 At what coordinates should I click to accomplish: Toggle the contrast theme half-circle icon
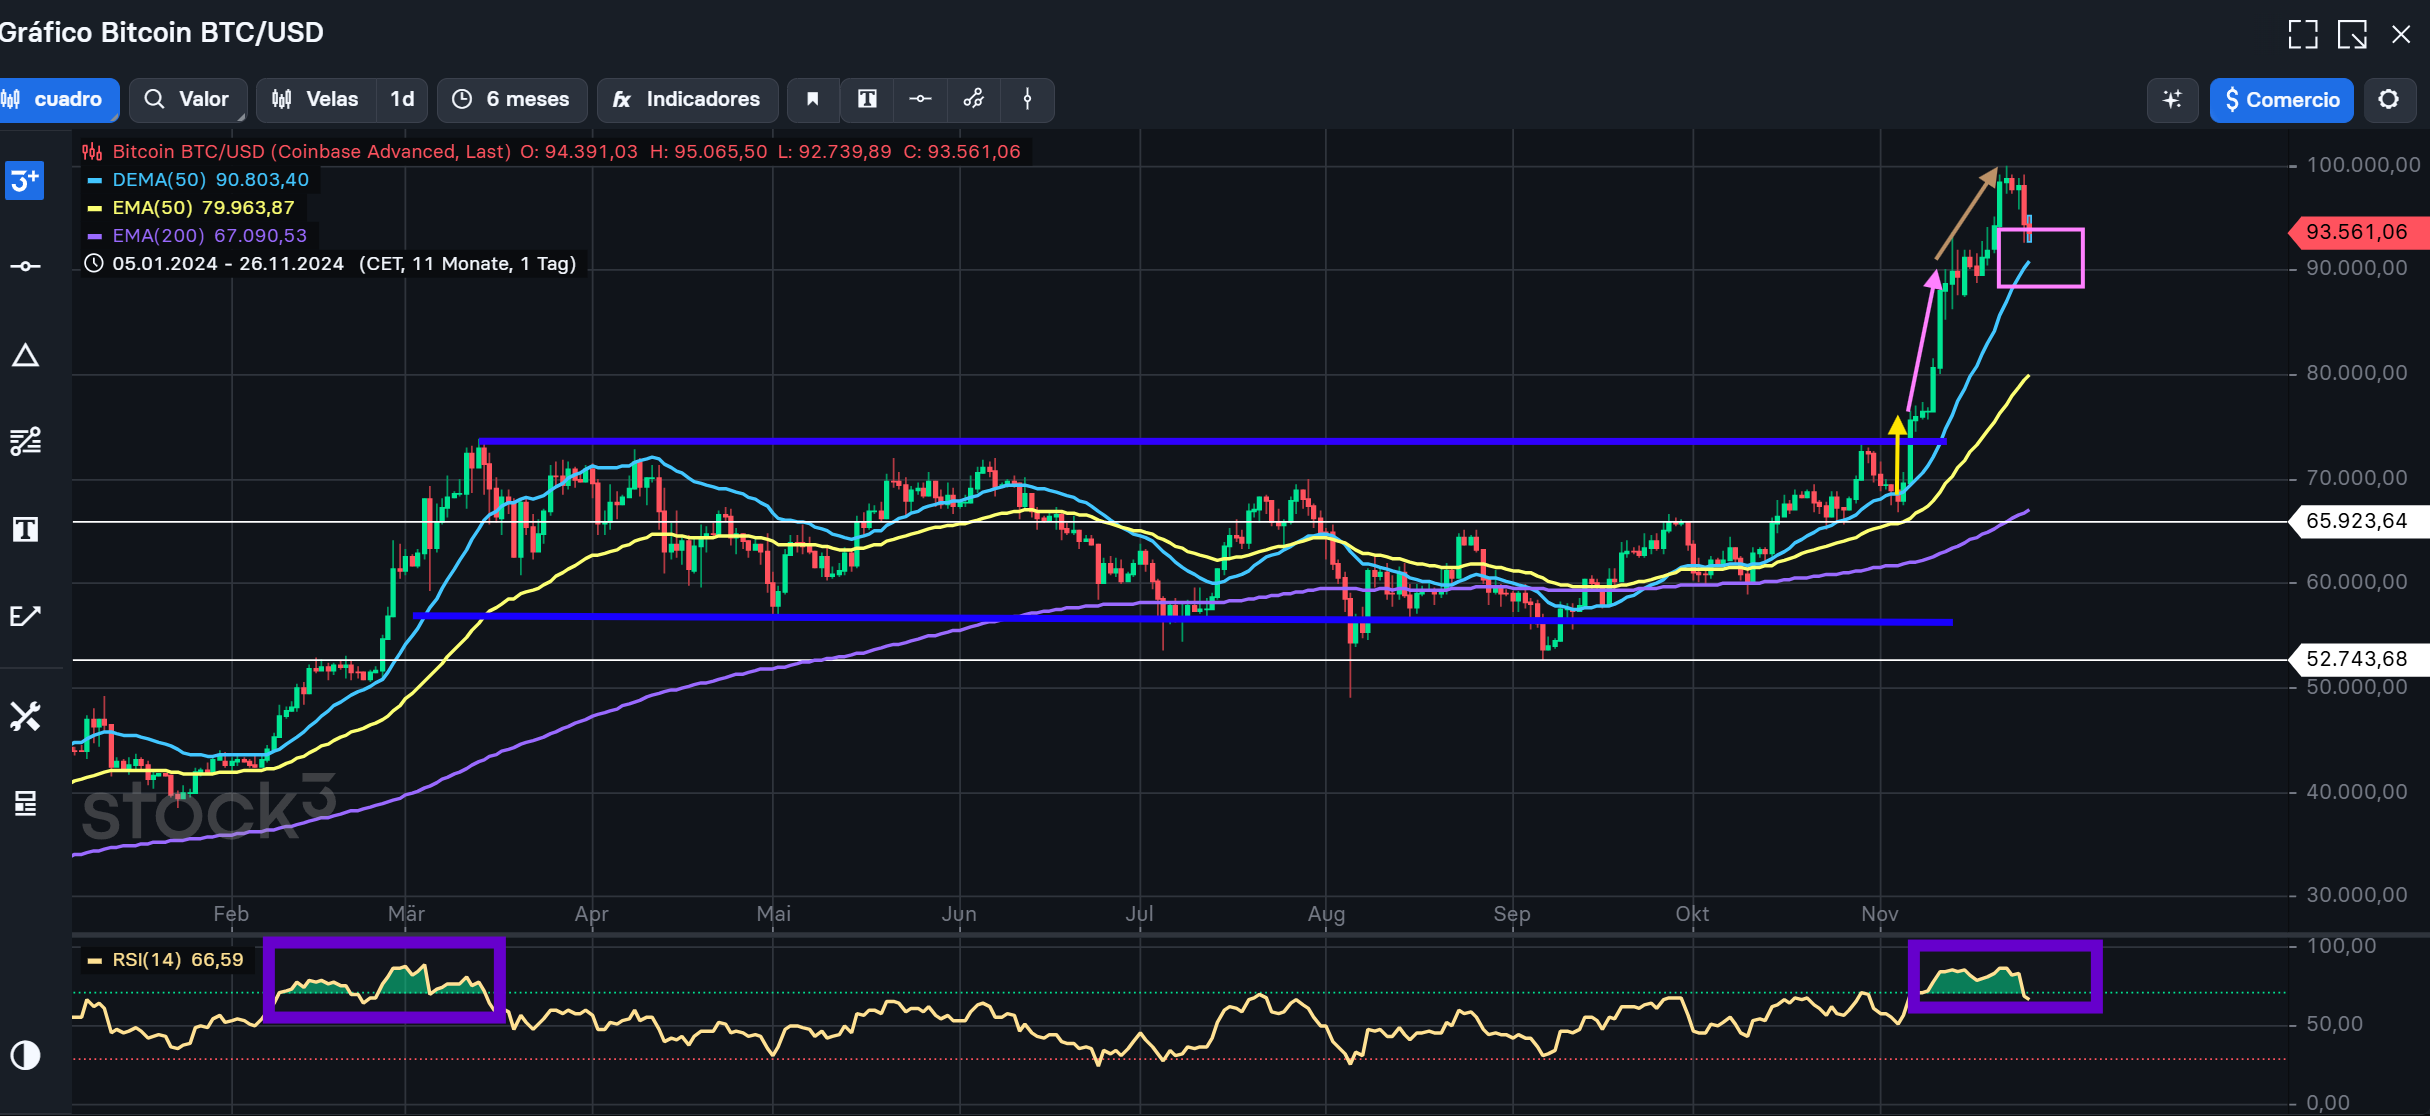(25, 1056)
